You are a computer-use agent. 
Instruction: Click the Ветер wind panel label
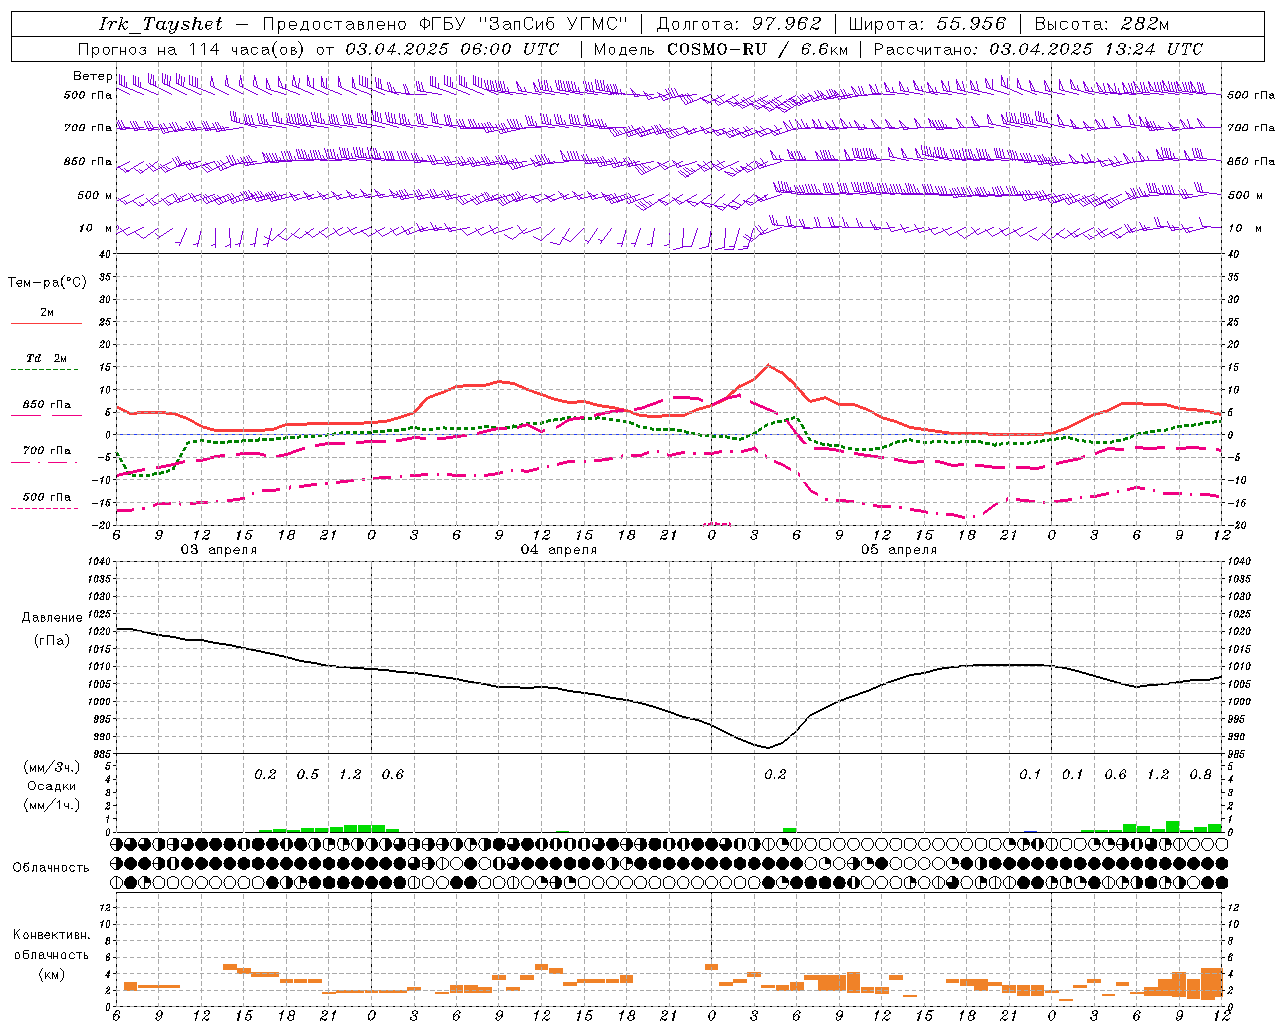click(x=92, y=76)
